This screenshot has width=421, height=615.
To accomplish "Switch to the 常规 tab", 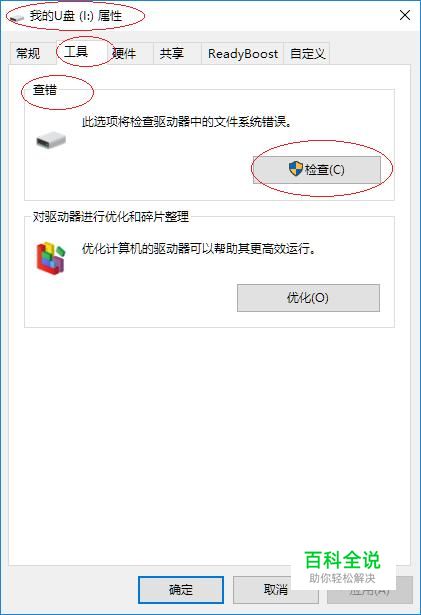I will (28, 53).
